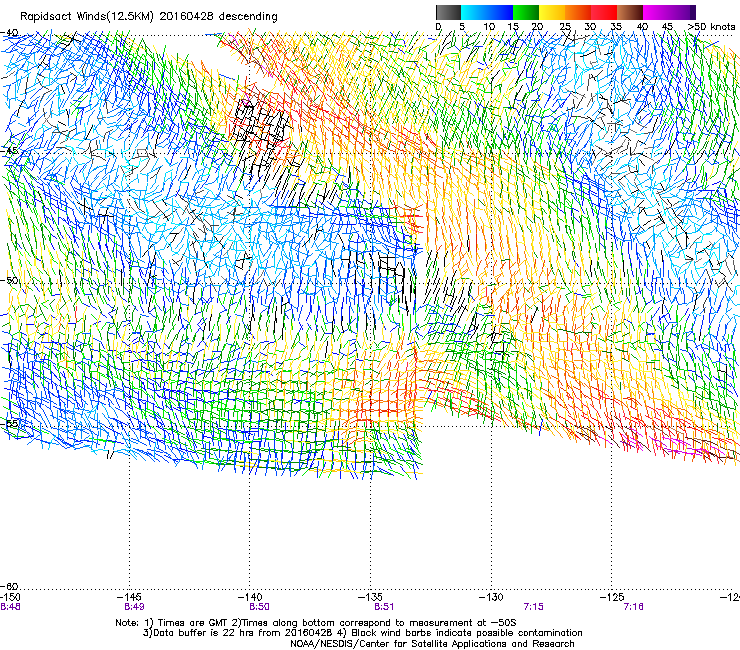
Task: Click the '40' knots legend tick label
Action: pos(642,26)
